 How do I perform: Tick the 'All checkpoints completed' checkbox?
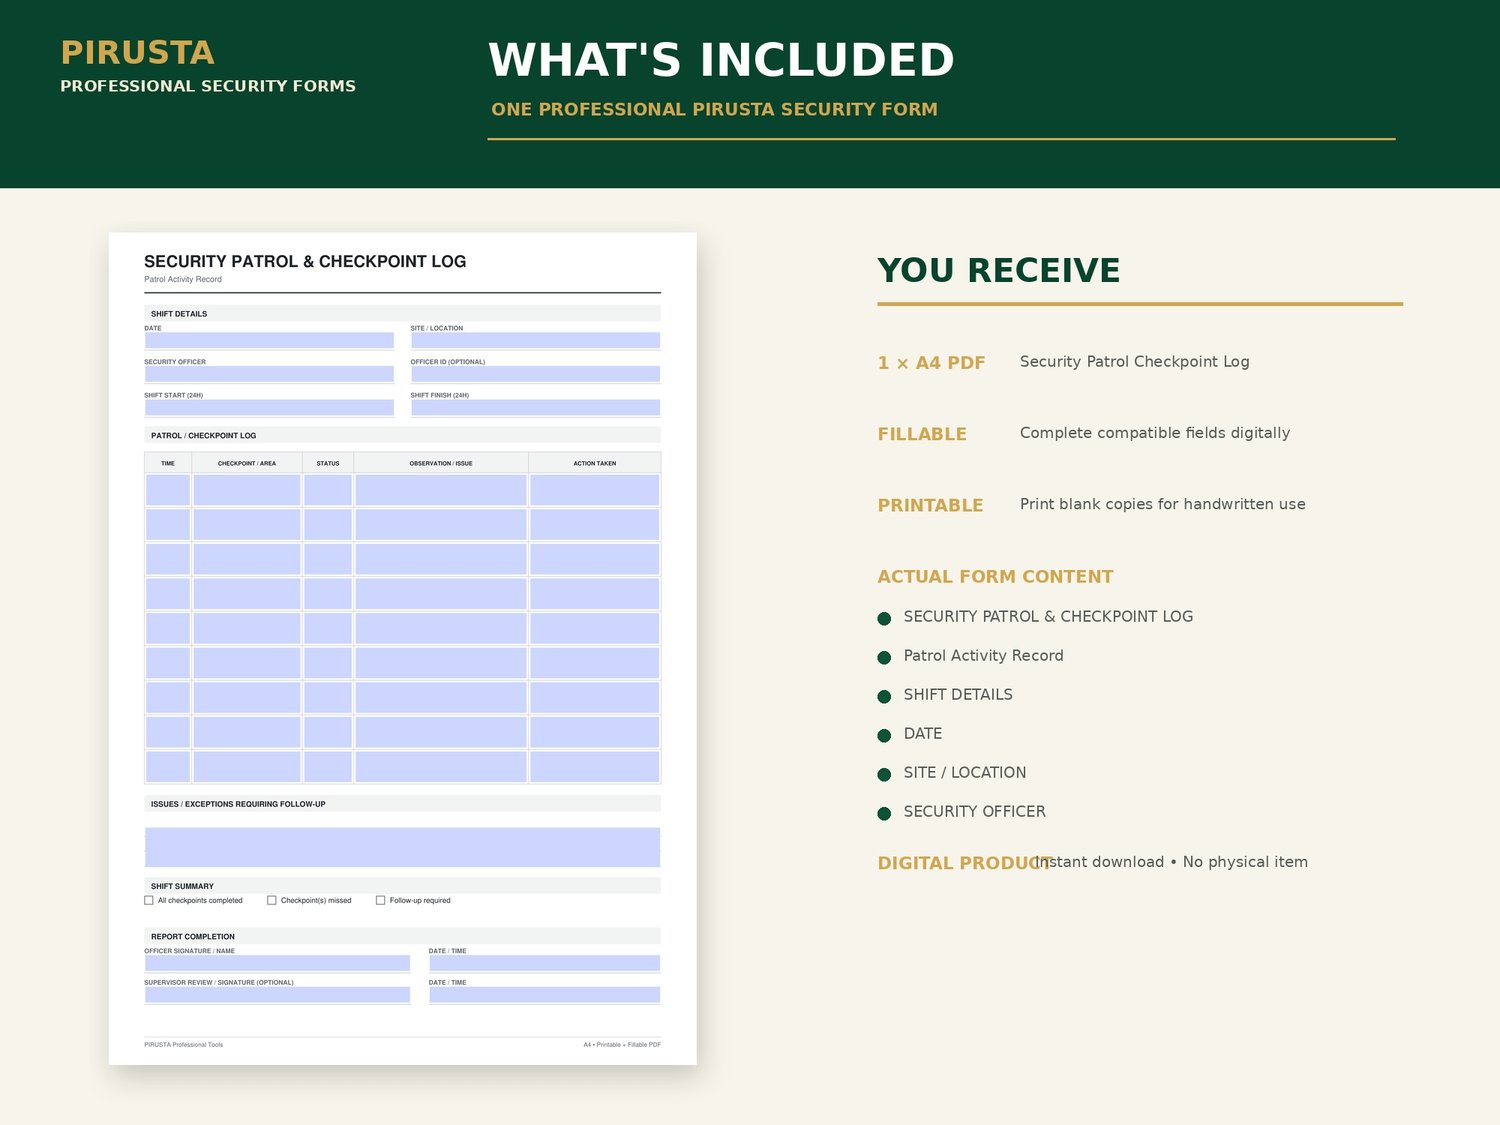[149, 900]
